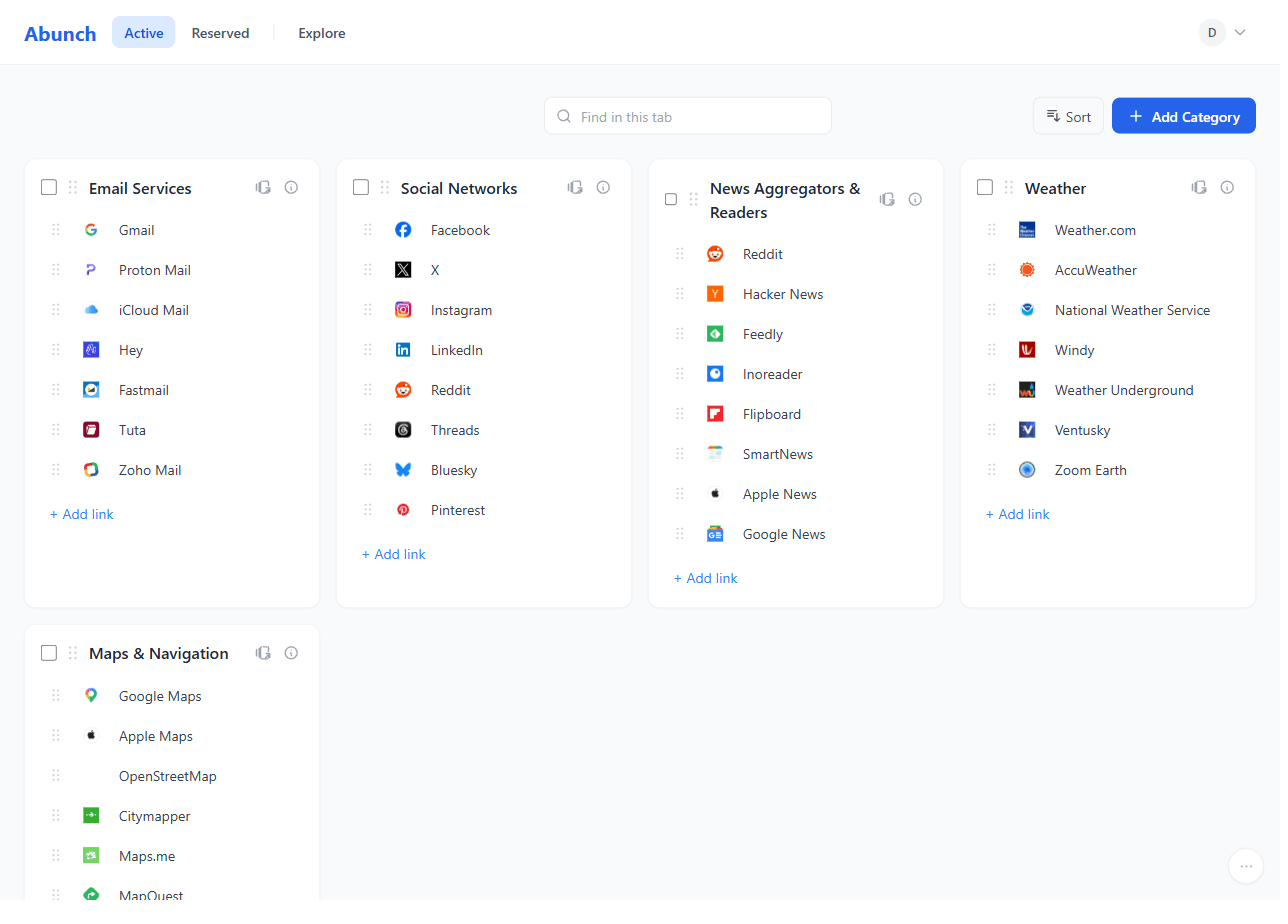1288x924 pixels.
Task: Click the Proton Mail favicon icon
Action: coord(91,270)
